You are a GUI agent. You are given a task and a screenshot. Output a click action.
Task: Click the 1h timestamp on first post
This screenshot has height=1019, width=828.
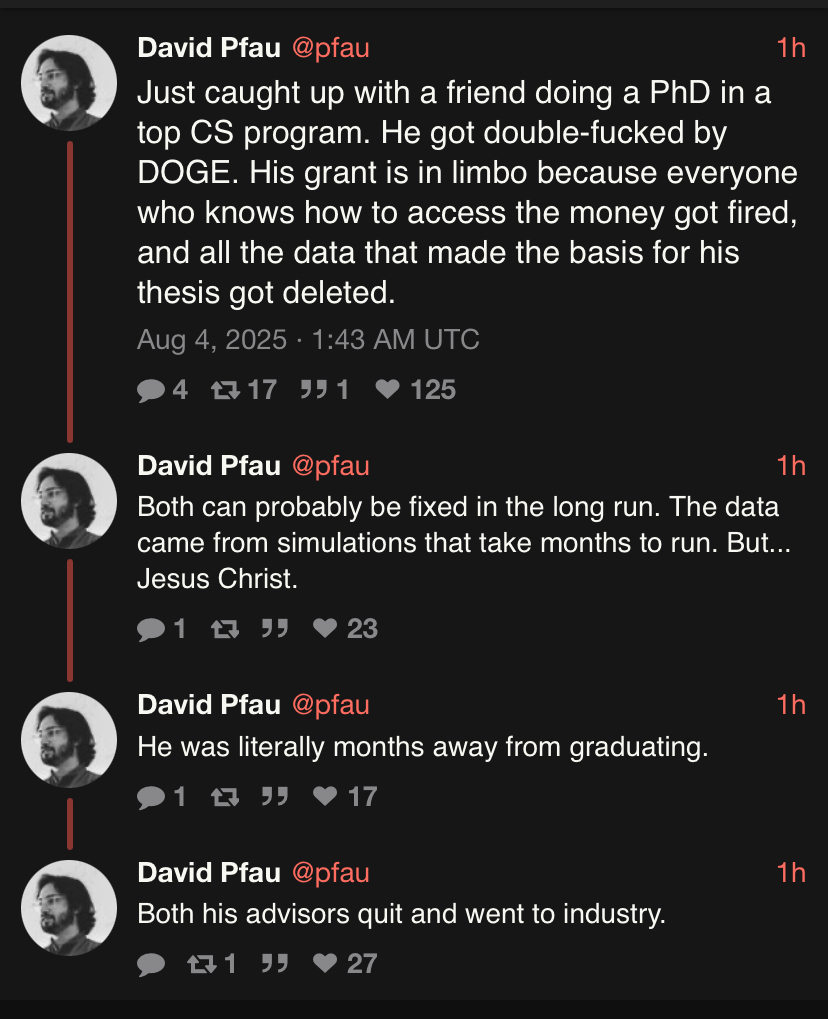[x=790, y=47]
